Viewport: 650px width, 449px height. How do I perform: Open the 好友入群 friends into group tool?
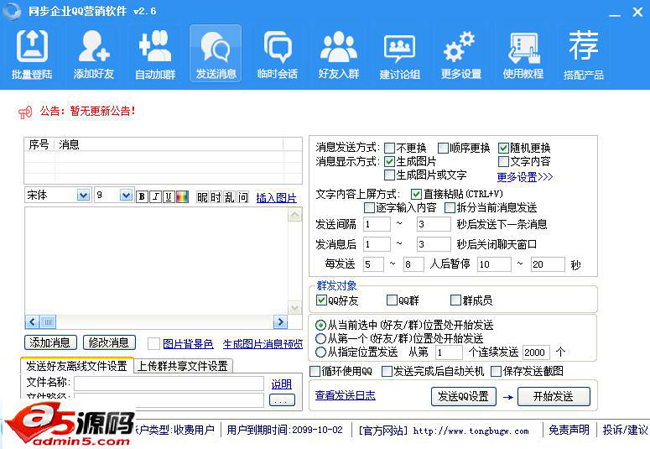tap(338, 54)
